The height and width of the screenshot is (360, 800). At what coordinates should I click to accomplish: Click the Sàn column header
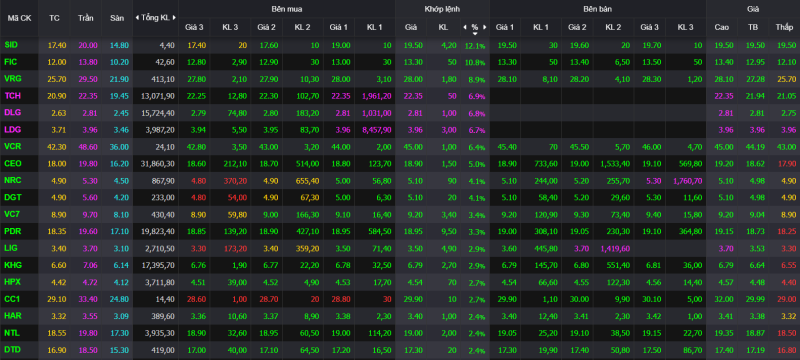pyautogui.click(x=117, y=18)
